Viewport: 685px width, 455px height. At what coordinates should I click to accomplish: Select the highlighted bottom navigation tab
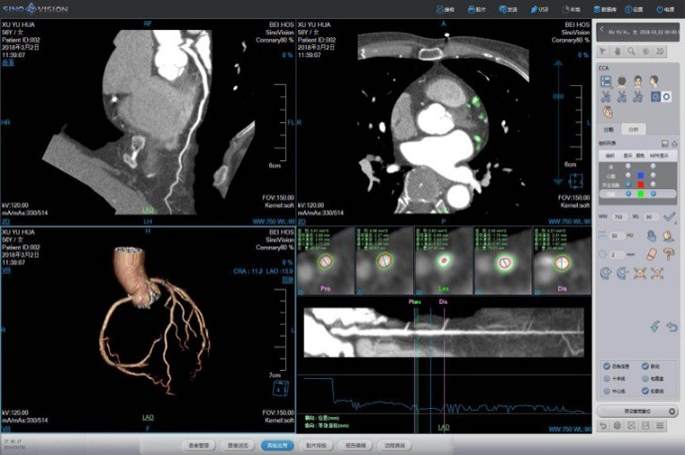click(x=272, y=445)
